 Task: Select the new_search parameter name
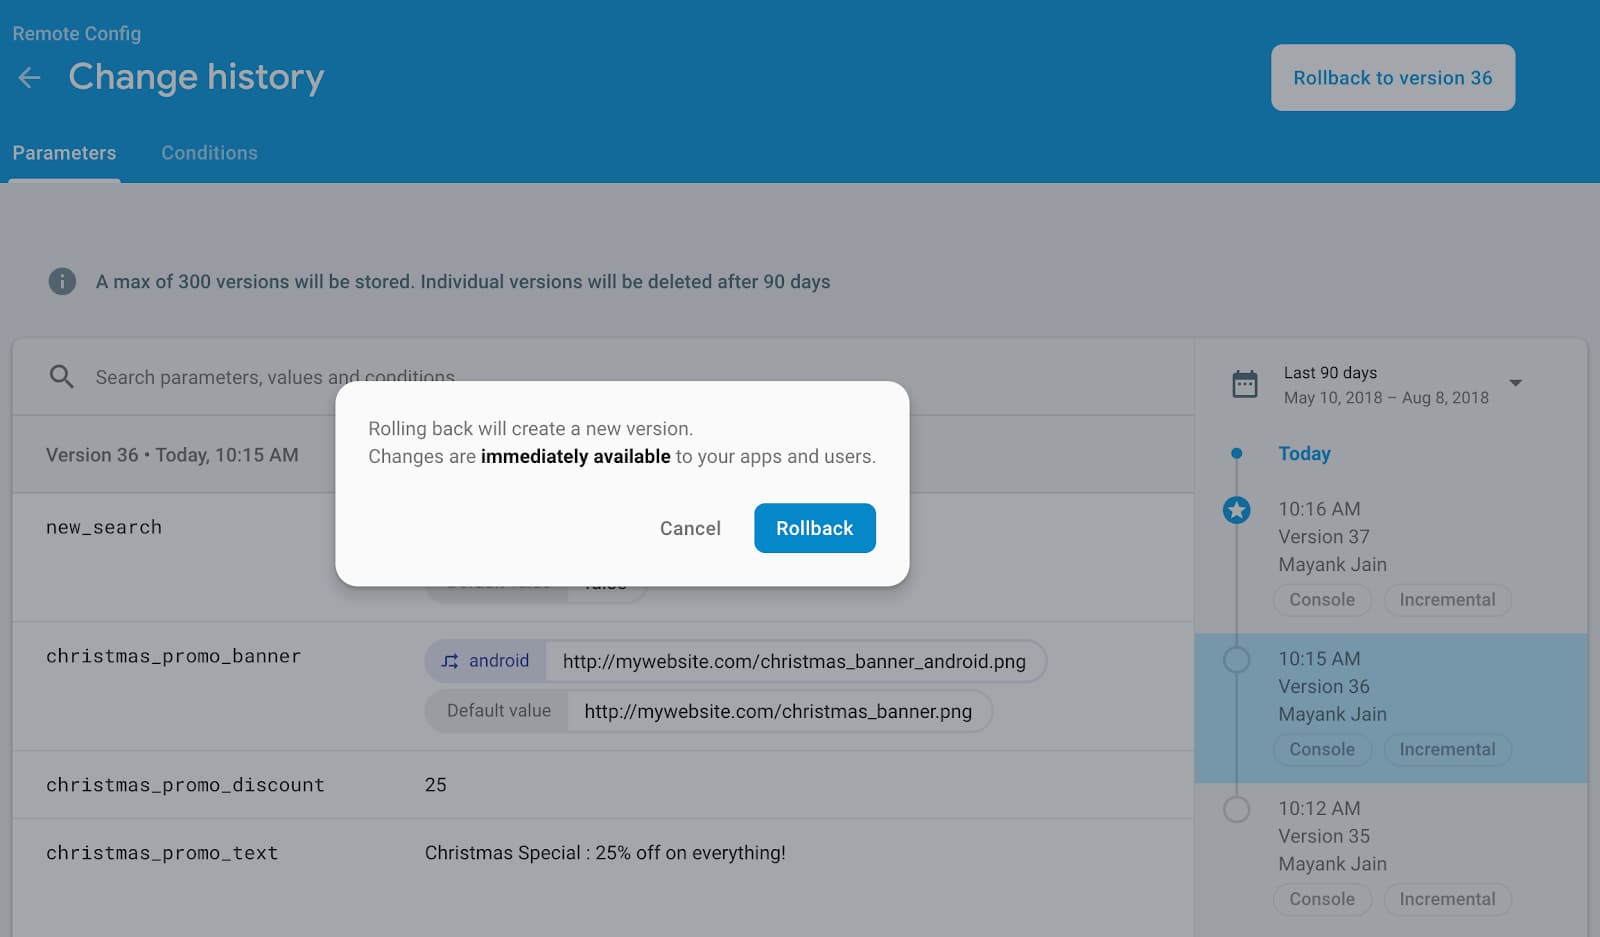point(104,527)
